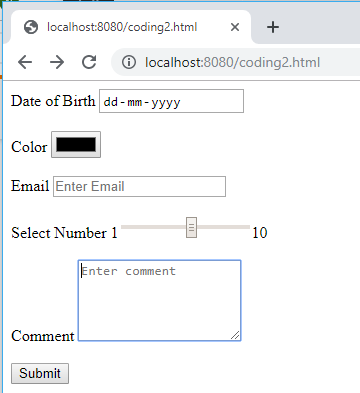Open the black Color picker swatch
The image size is (360, 393).
point(76,144)
